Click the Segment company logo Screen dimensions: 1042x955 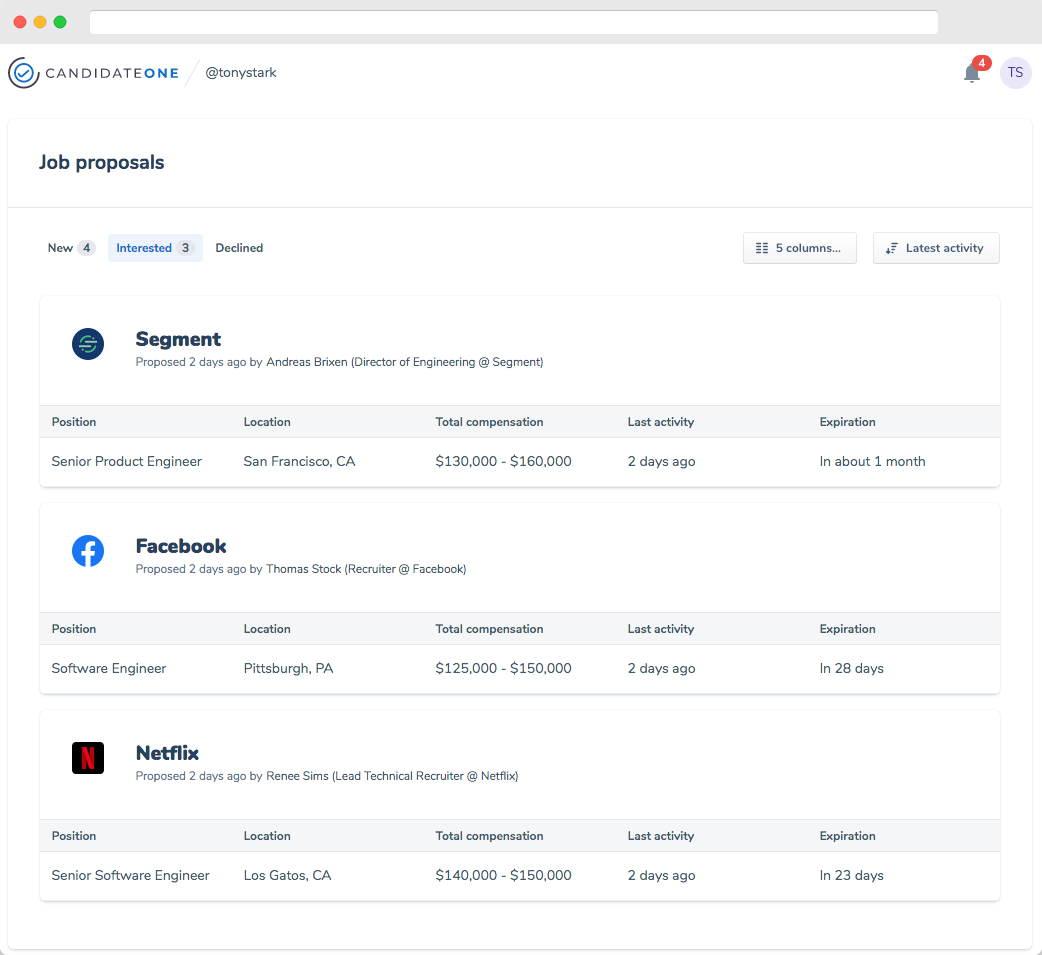pos(88,344)
